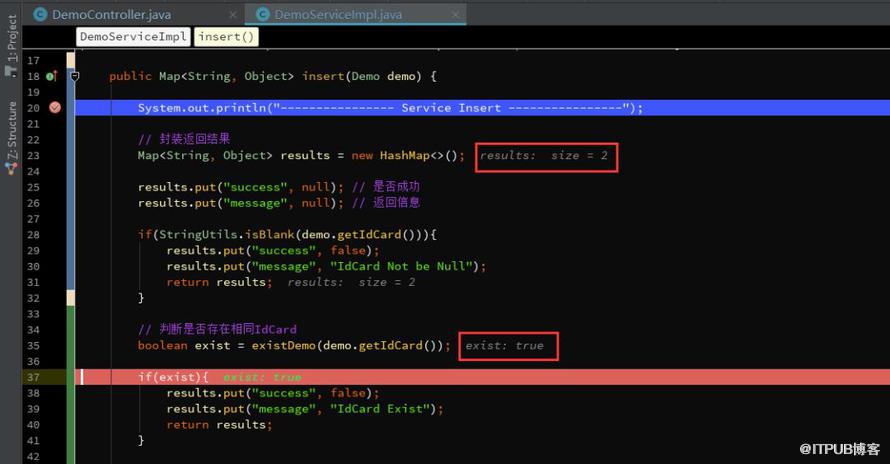Viewport: 890px width, 464px height.
Task: Click the closing brace on line 41
Action: pos(141,440)
